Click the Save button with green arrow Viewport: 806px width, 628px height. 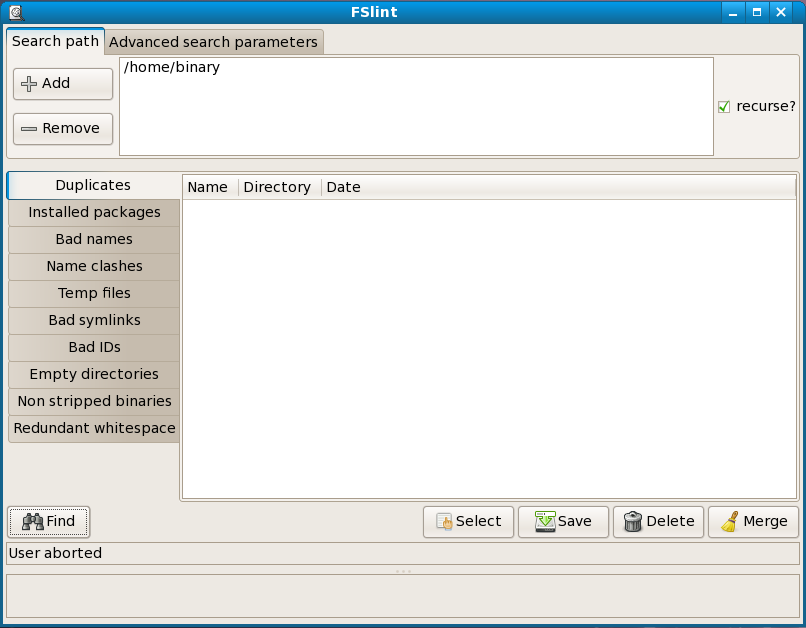tap(563, 521)
